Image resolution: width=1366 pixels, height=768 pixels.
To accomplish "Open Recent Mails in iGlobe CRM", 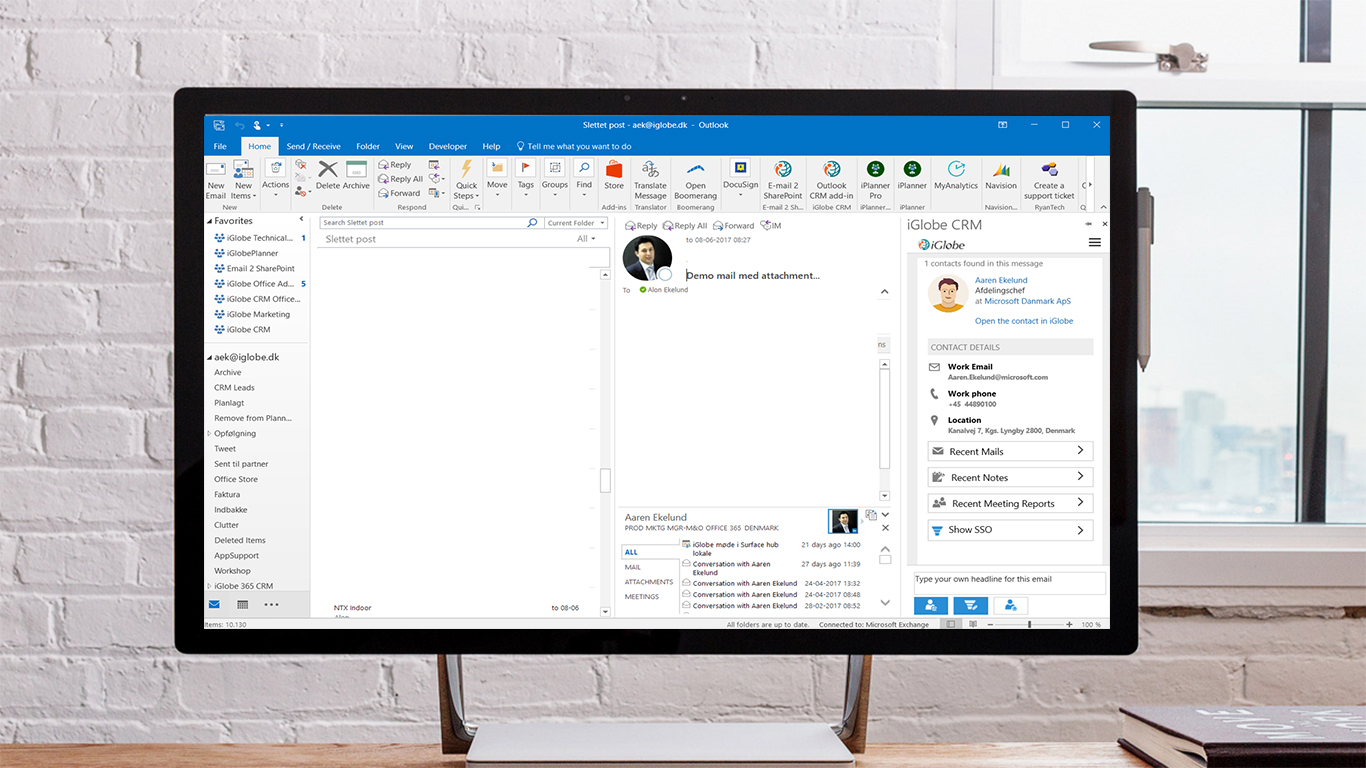I will click(1010, 451).
